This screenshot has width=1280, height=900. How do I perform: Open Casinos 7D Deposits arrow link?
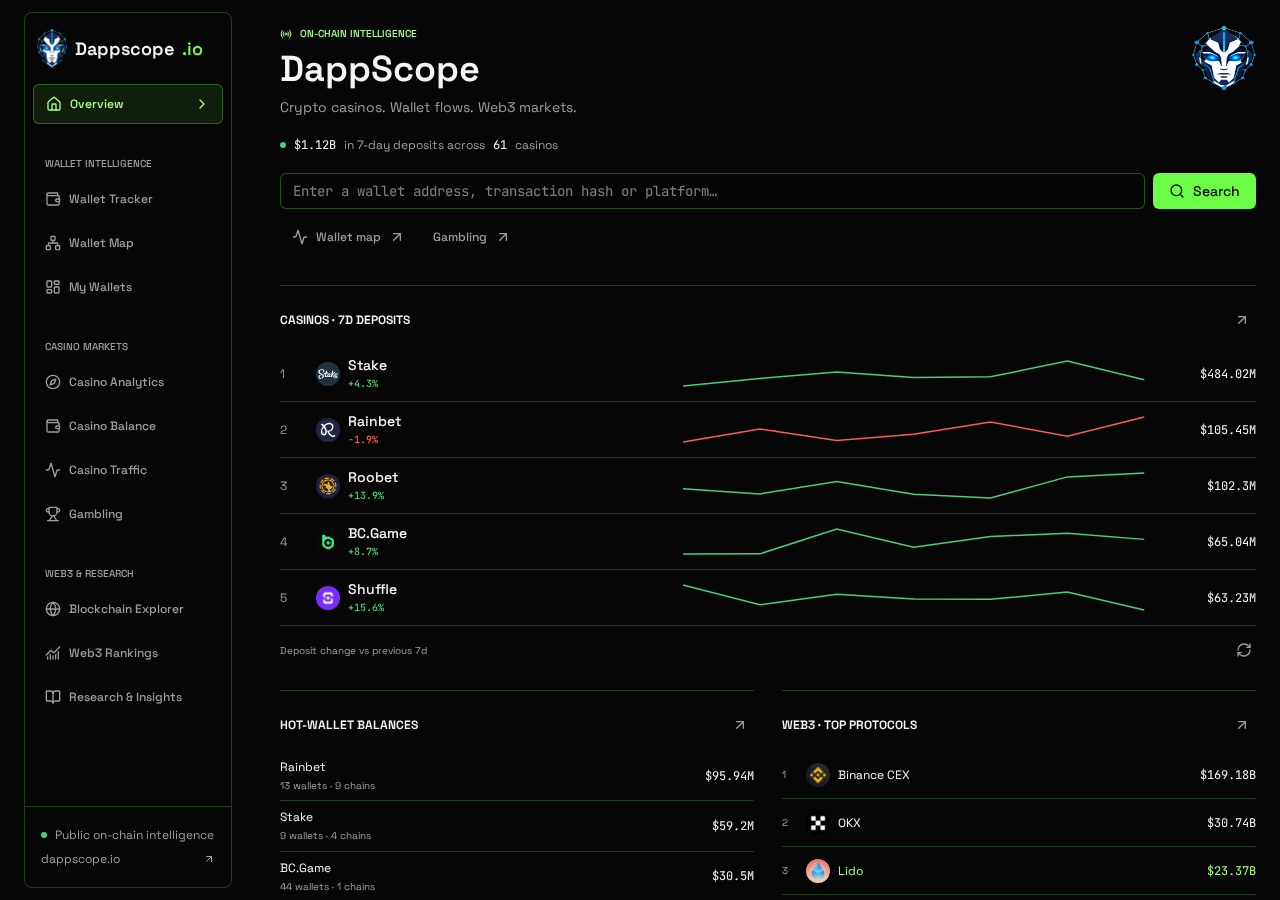(1242, 320)
